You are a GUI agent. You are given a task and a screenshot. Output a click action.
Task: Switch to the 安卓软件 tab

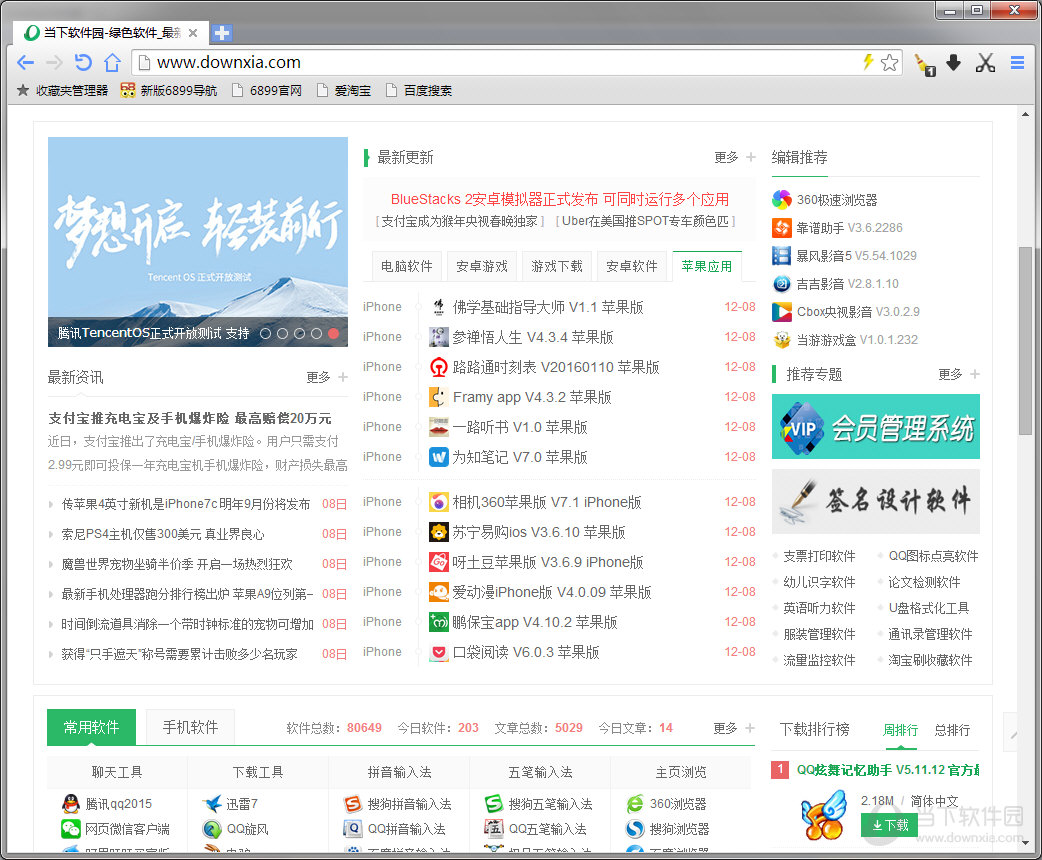[x=632, y=267]
